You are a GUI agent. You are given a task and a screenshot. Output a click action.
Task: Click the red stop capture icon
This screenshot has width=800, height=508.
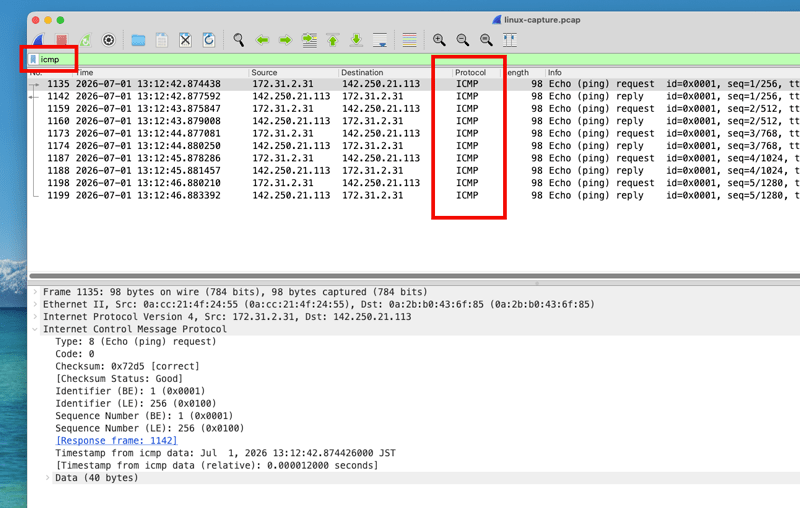click(62, 40)
